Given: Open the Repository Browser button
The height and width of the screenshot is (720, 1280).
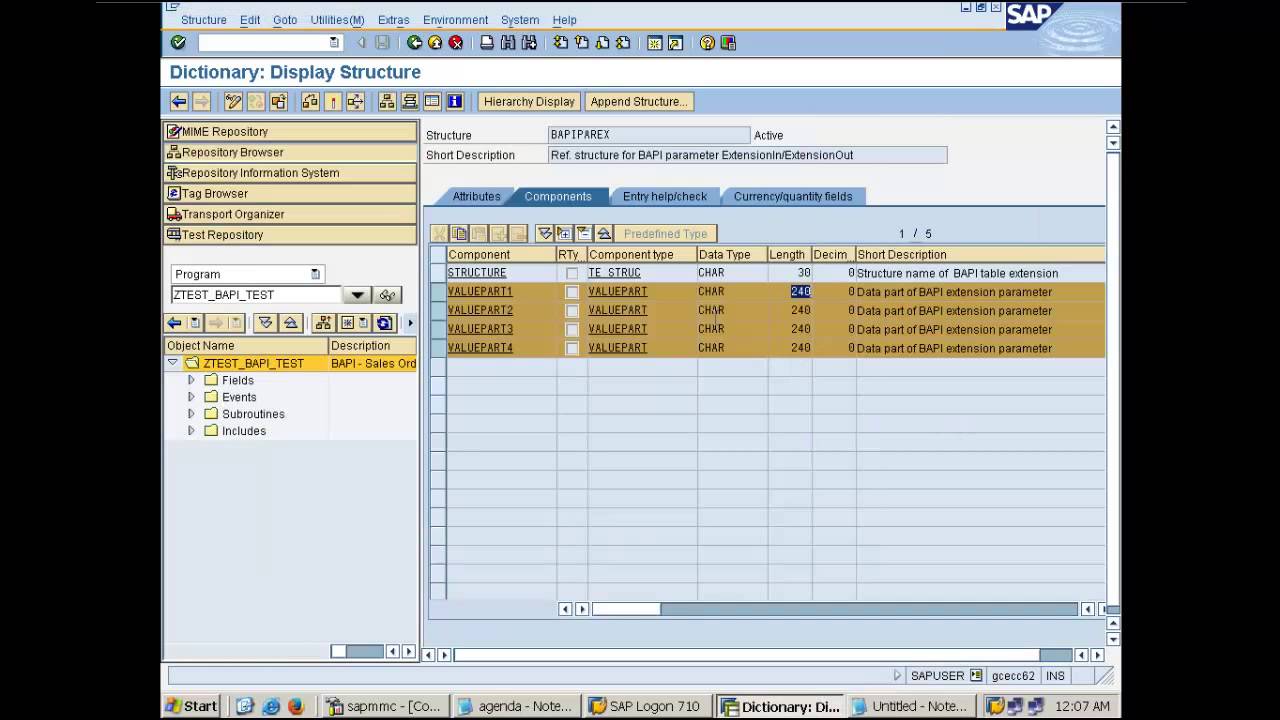Looking at the screenshot, I should [x=290, y=152].
